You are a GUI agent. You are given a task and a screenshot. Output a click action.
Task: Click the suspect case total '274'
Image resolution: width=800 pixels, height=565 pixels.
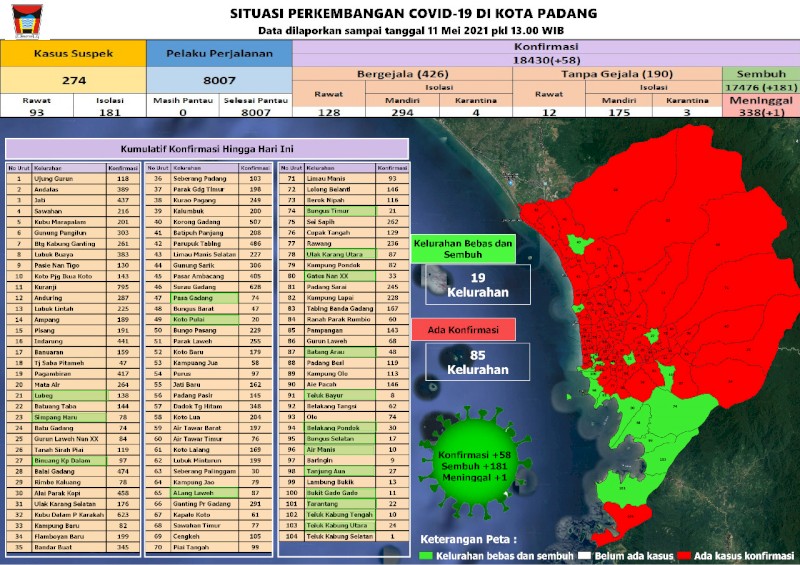pyautogui.click(x=74, y=81)
